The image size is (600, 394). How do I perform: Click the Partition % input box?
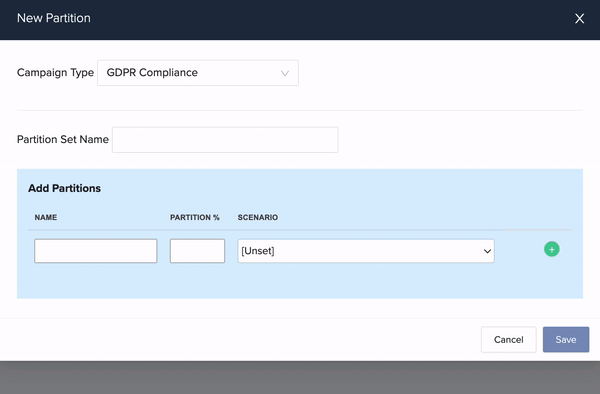197,251
